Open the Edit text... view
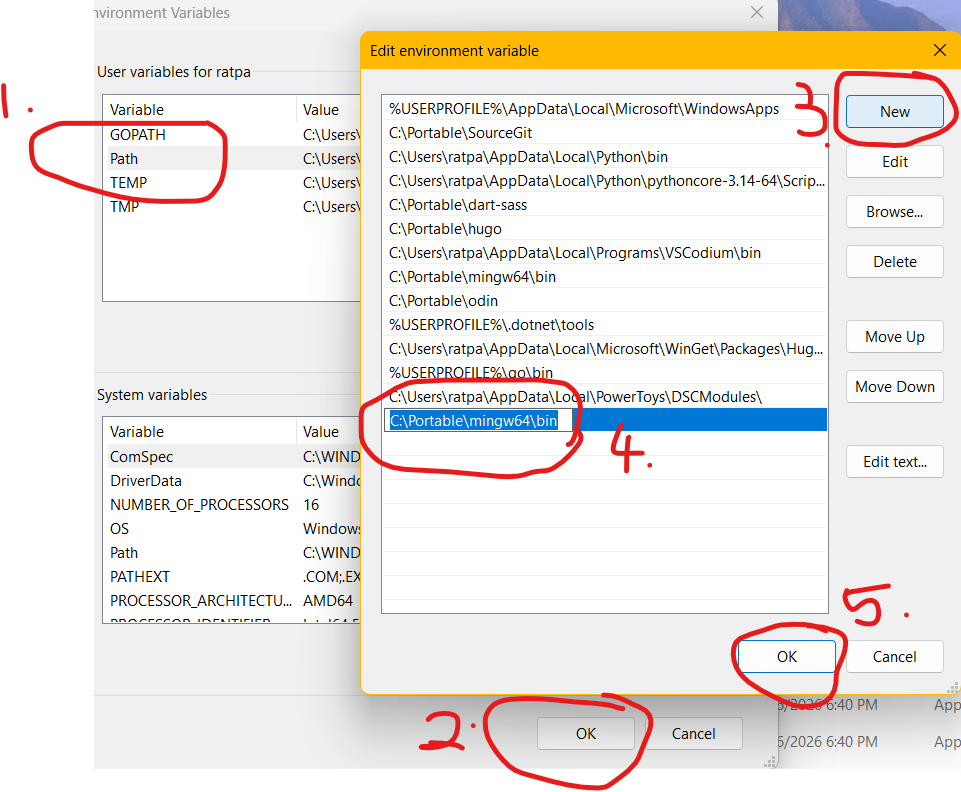 pyautogui.click(x=894, y=462)
